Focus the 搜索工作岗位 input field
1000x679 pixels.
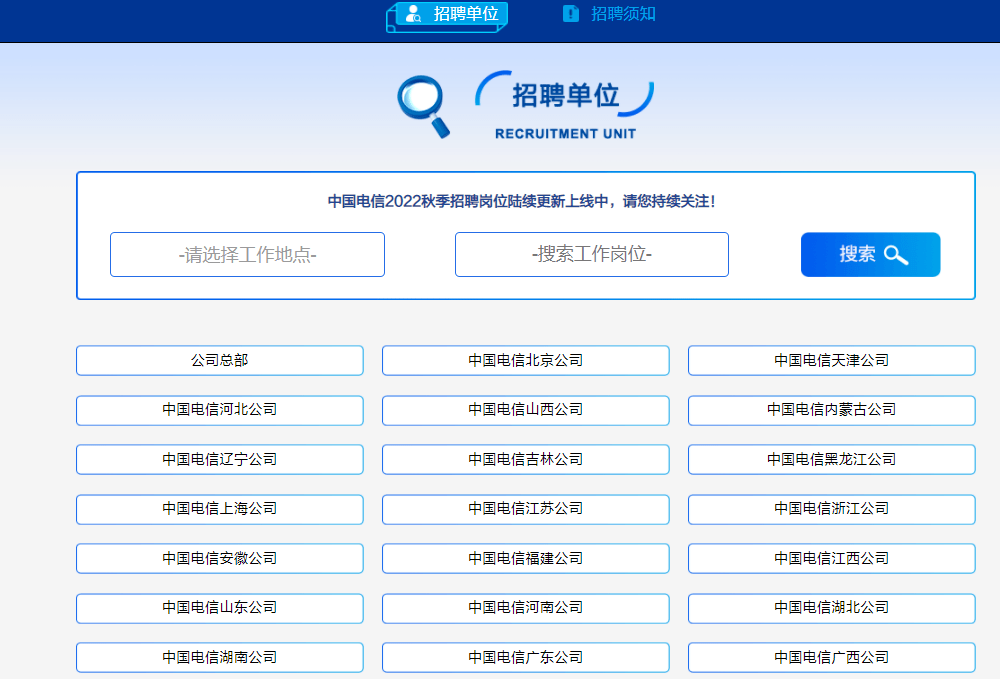pos(592,254)
